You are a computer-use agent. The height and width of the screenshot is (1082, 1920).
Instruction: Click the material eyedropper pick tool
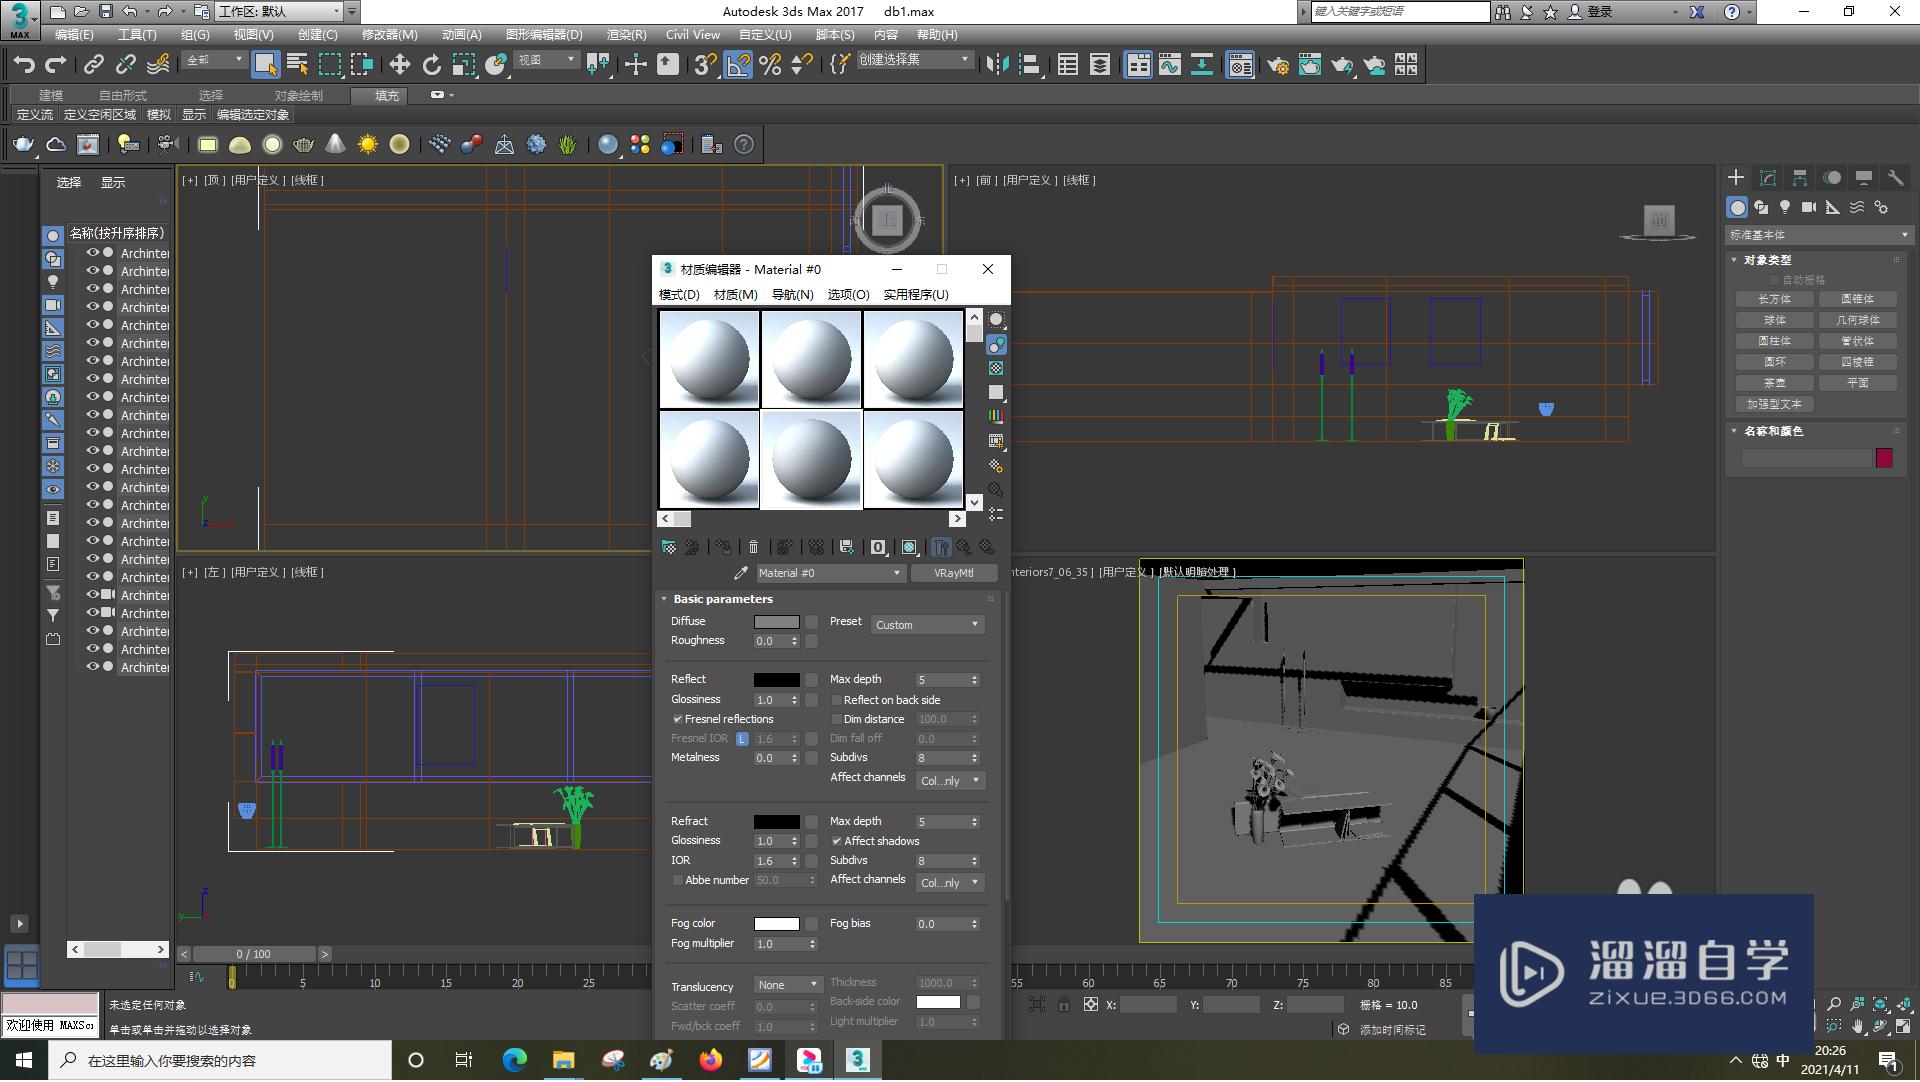[x=740, y=573]
